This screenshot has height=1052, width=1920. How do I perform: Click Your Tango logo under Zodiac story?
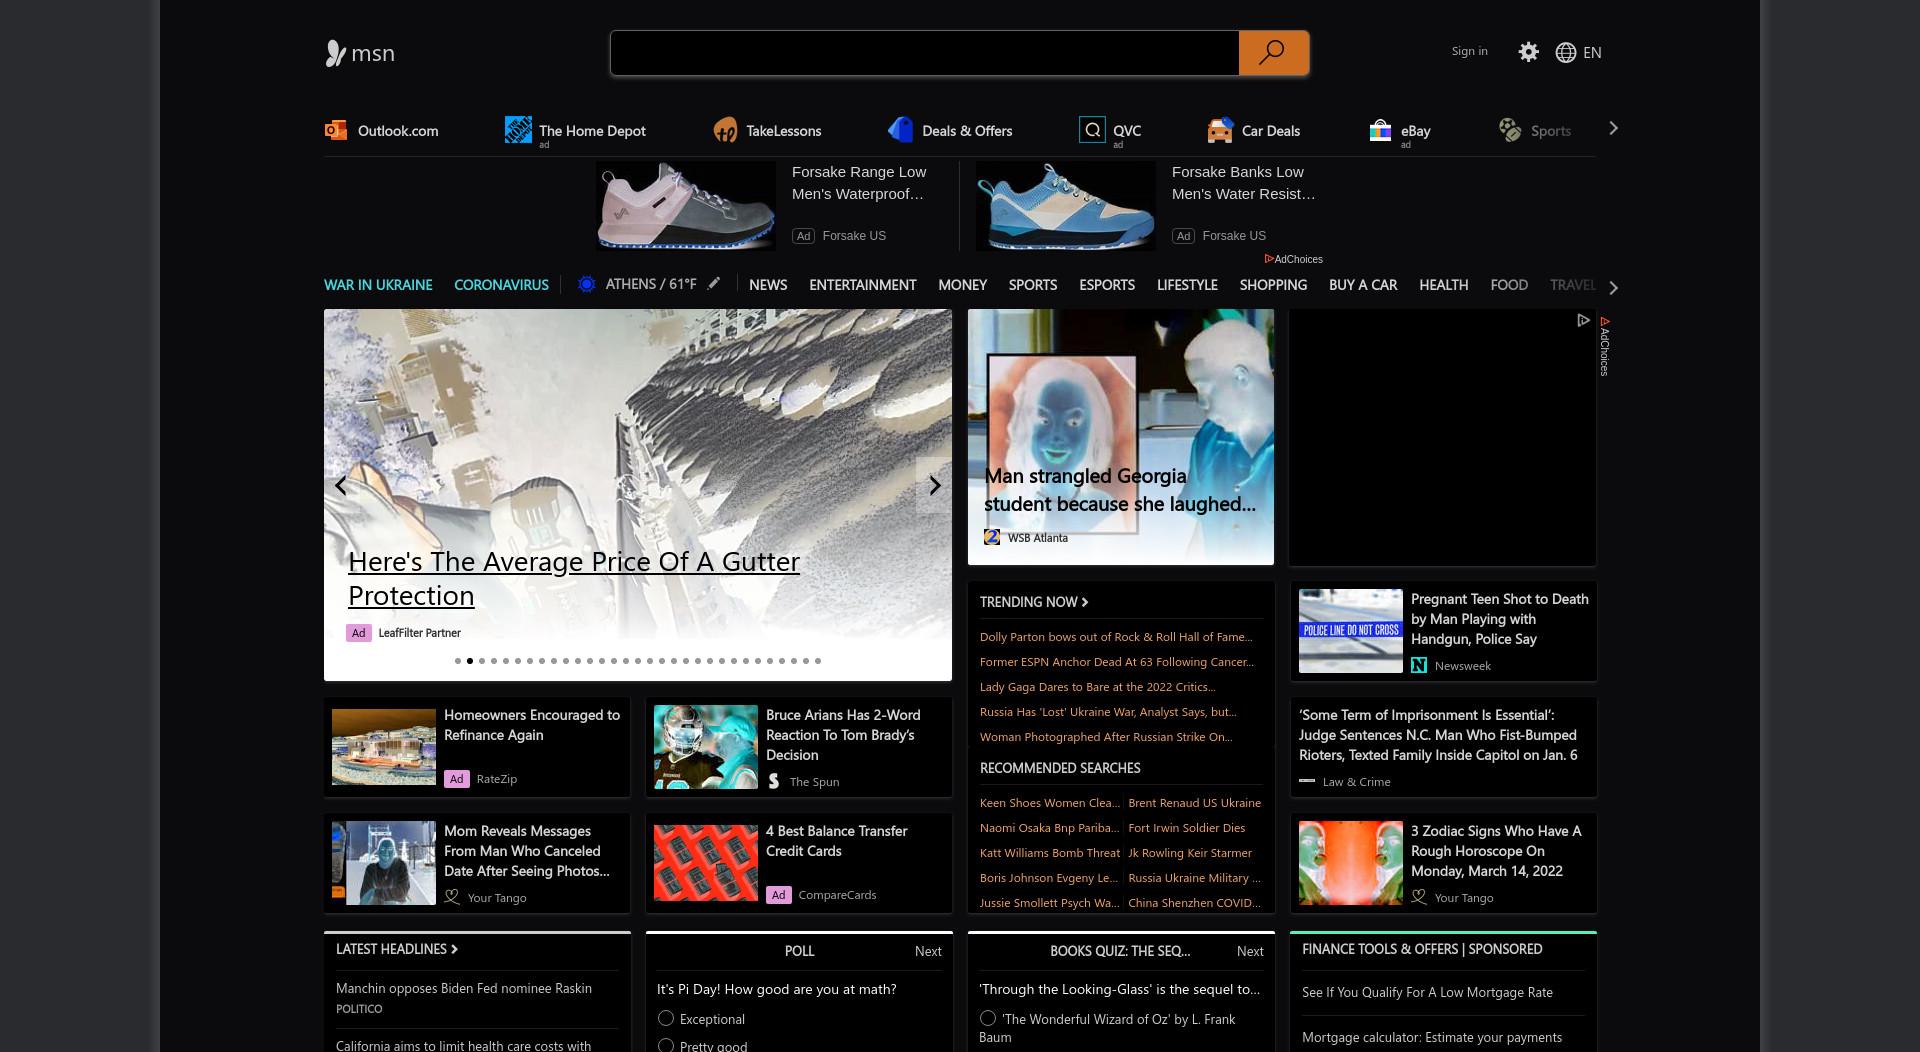click(x=1419, y=897)
